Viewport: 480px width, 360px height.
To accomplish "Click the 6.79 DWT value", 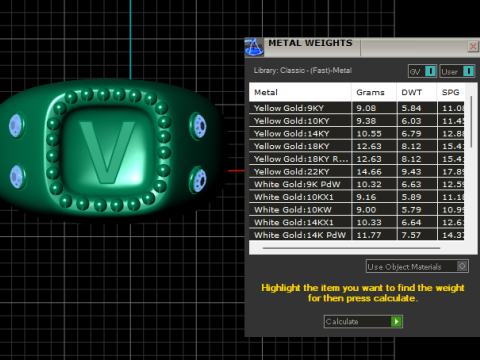I will [411, 134].
